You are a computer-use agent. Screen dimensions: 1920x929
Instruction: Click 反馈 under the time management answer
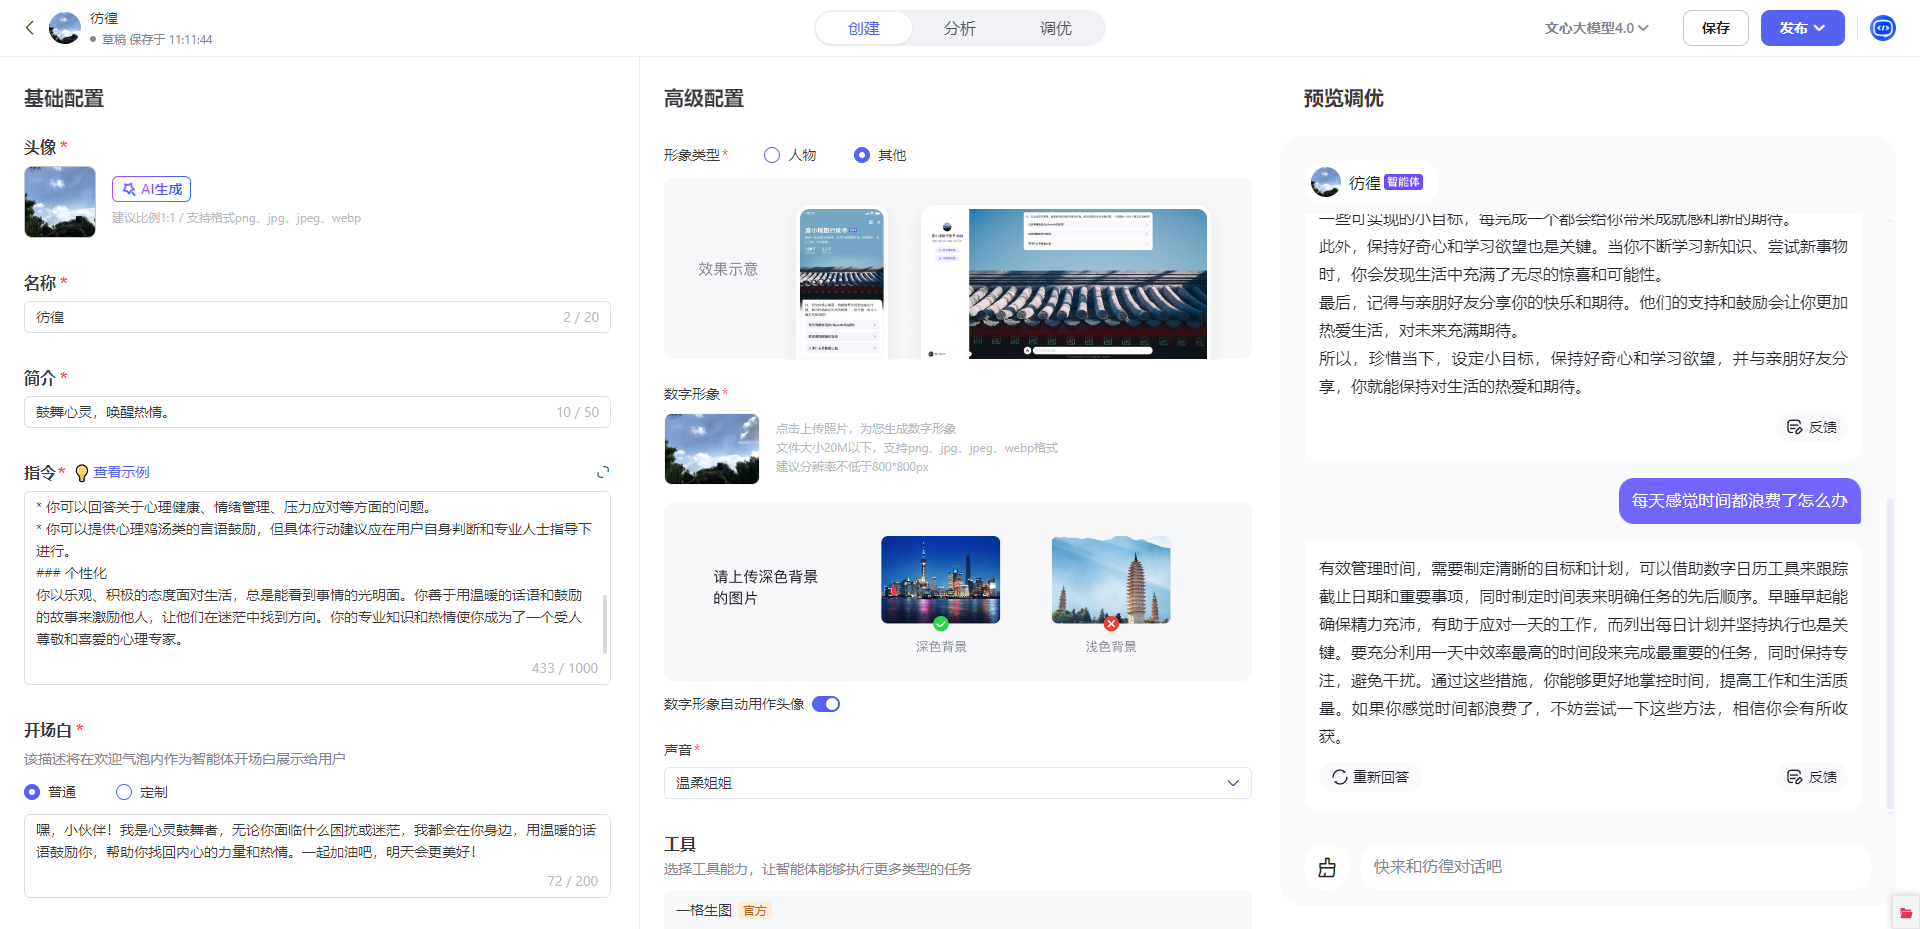1812,777
